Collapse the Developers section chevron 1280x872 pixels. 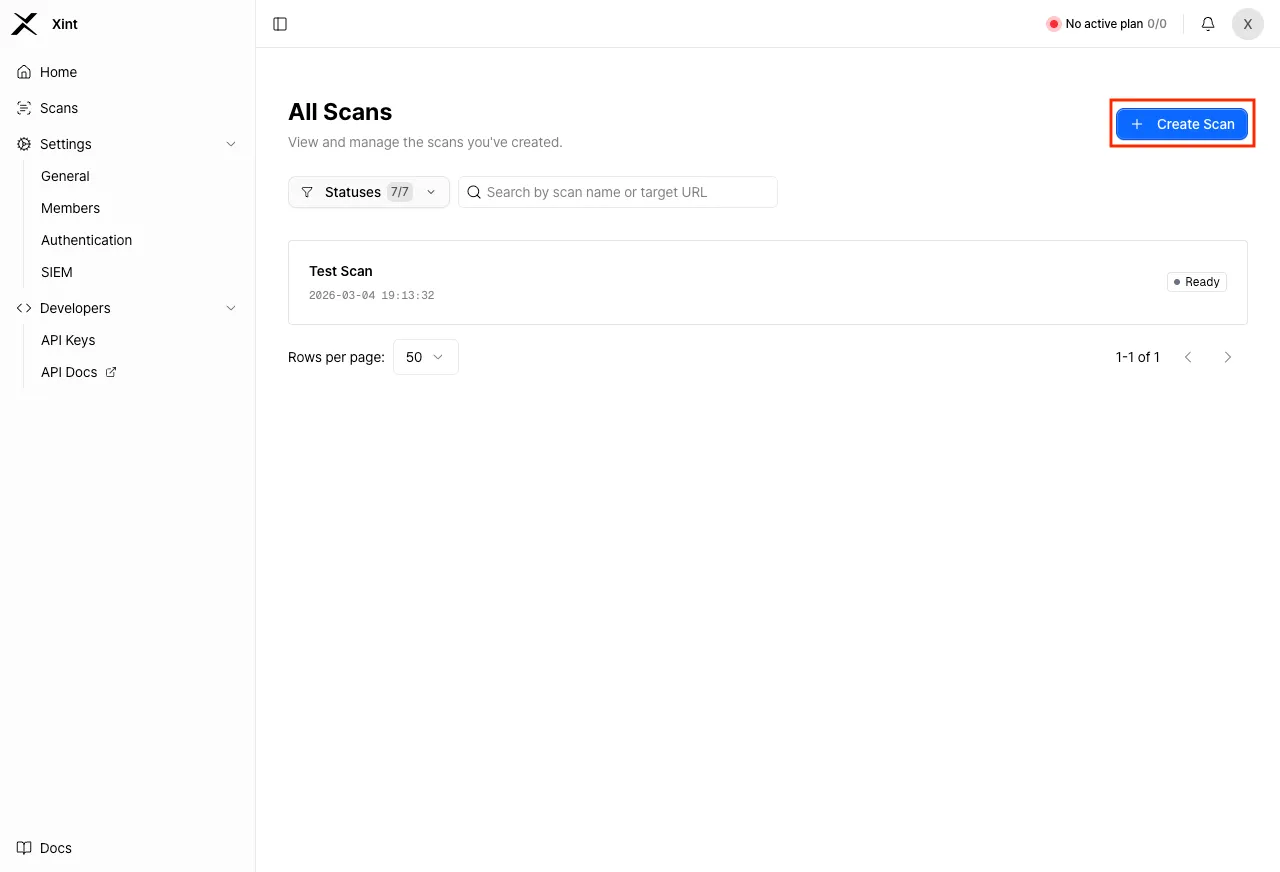click(x=231, y=307)
